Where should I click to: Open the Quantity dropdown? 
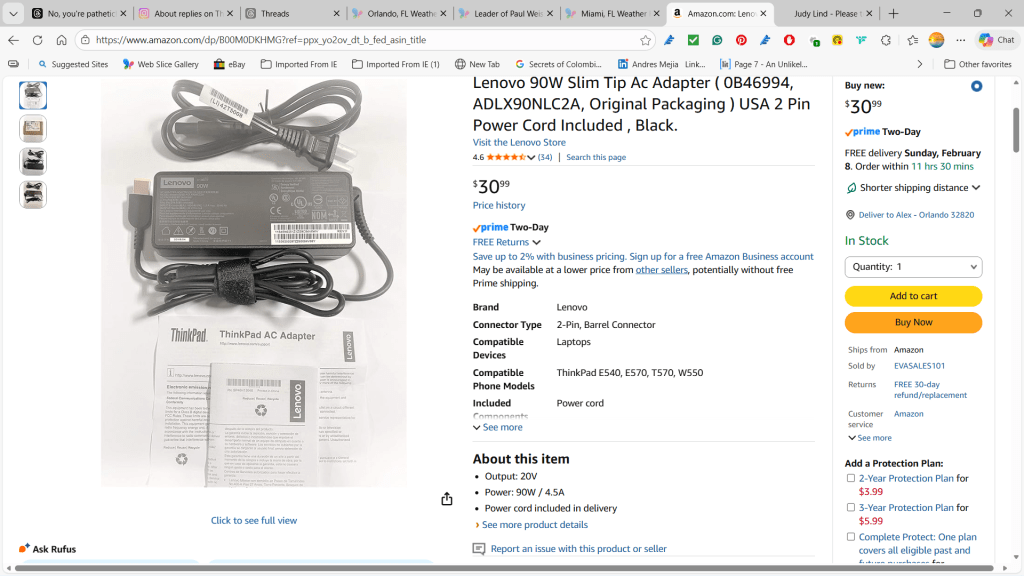[913, 266]
